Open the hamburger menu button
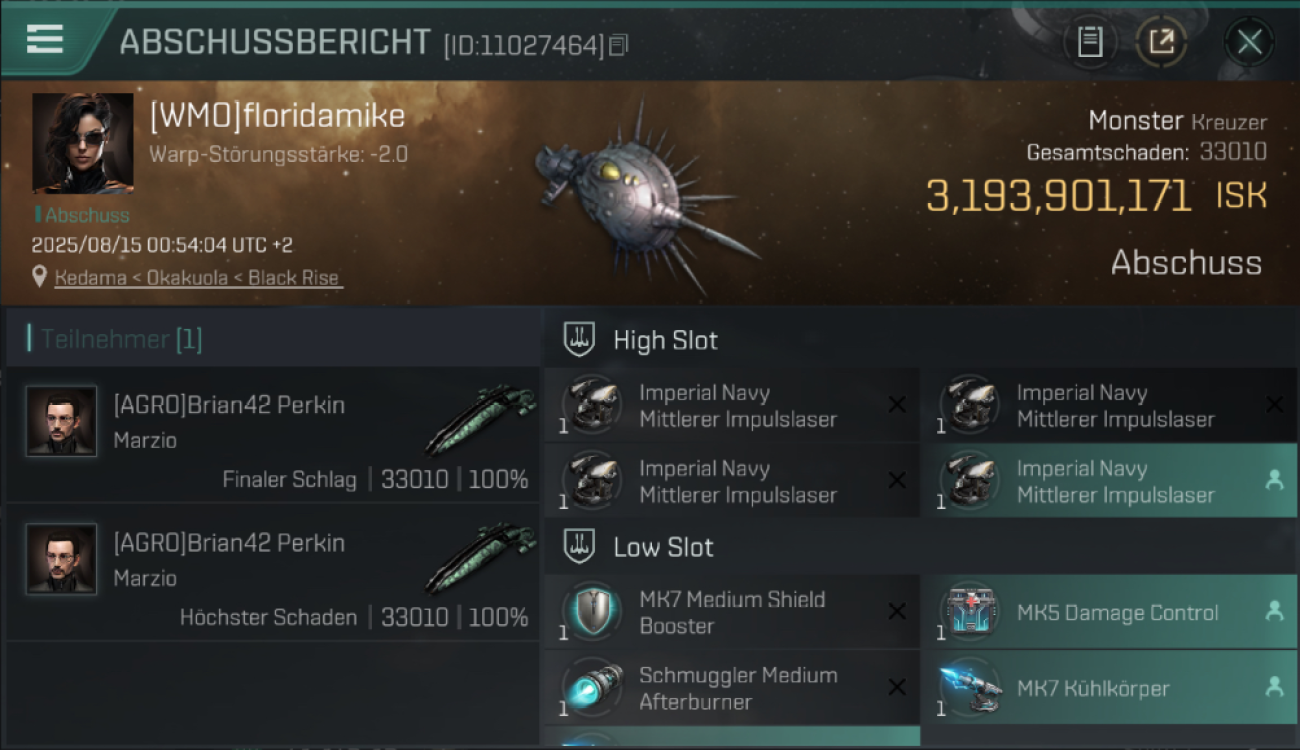 click(x=44, y=40)
